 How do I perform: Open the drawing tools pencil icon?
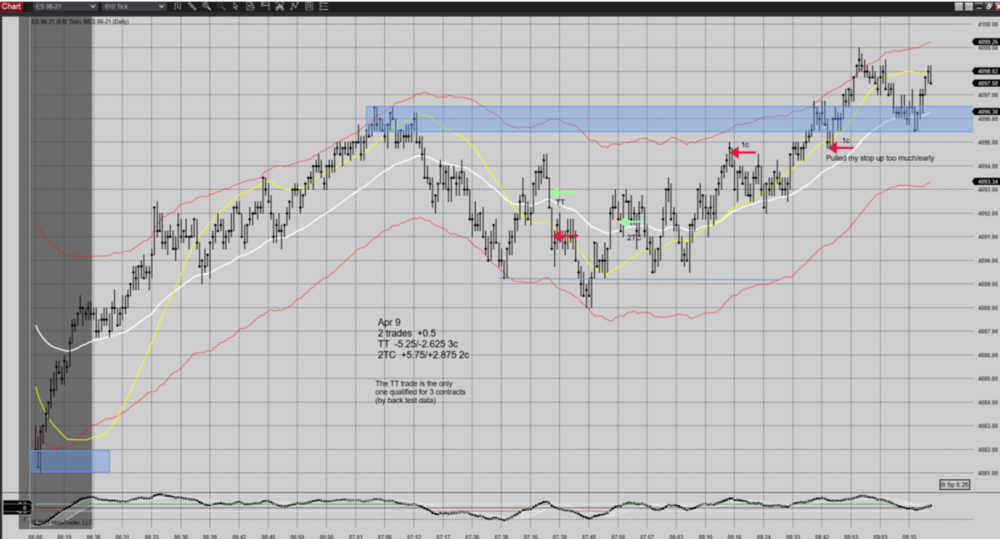coord(192,6)
